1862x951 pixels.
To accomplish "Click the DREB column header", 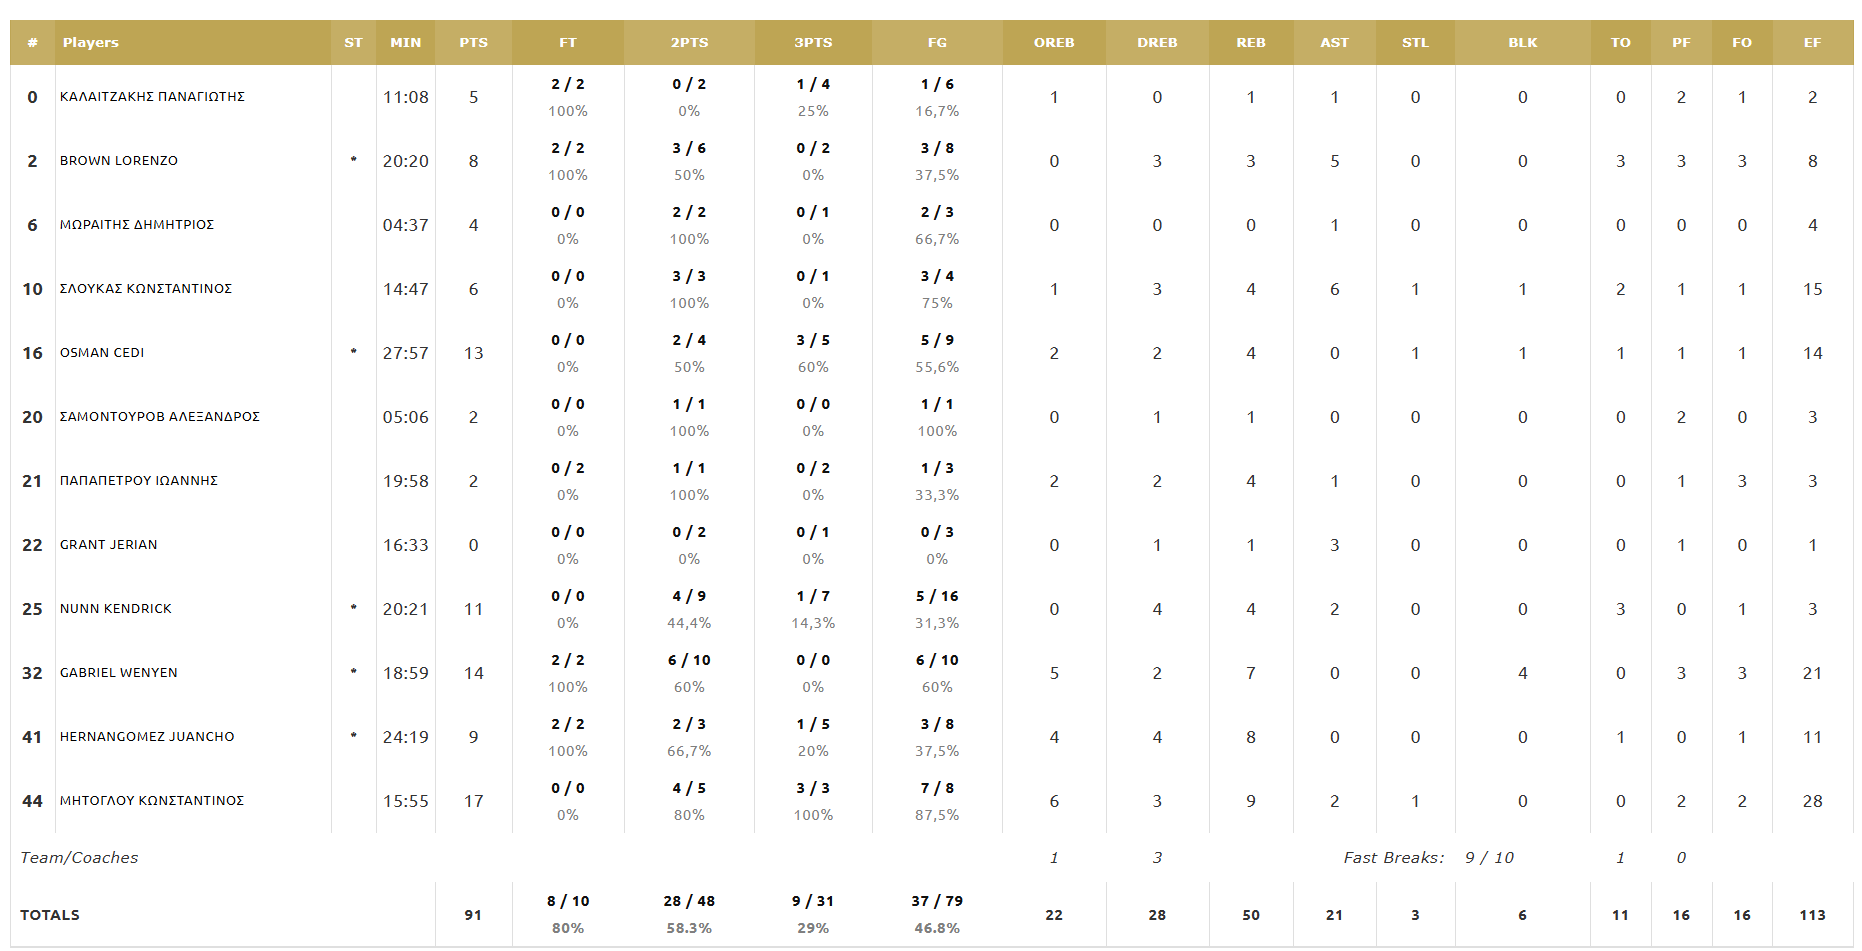I will coord(1157,43).
